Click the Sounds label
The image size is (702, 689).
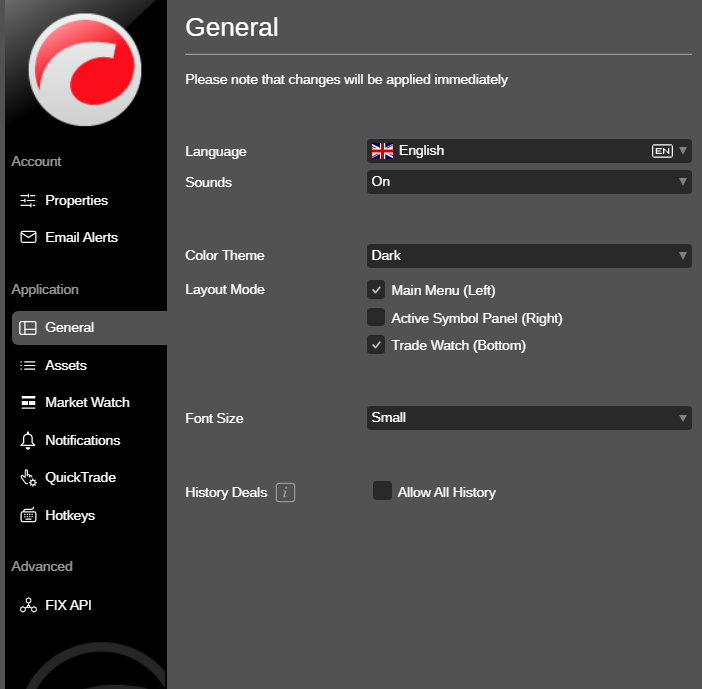(209, 182)
